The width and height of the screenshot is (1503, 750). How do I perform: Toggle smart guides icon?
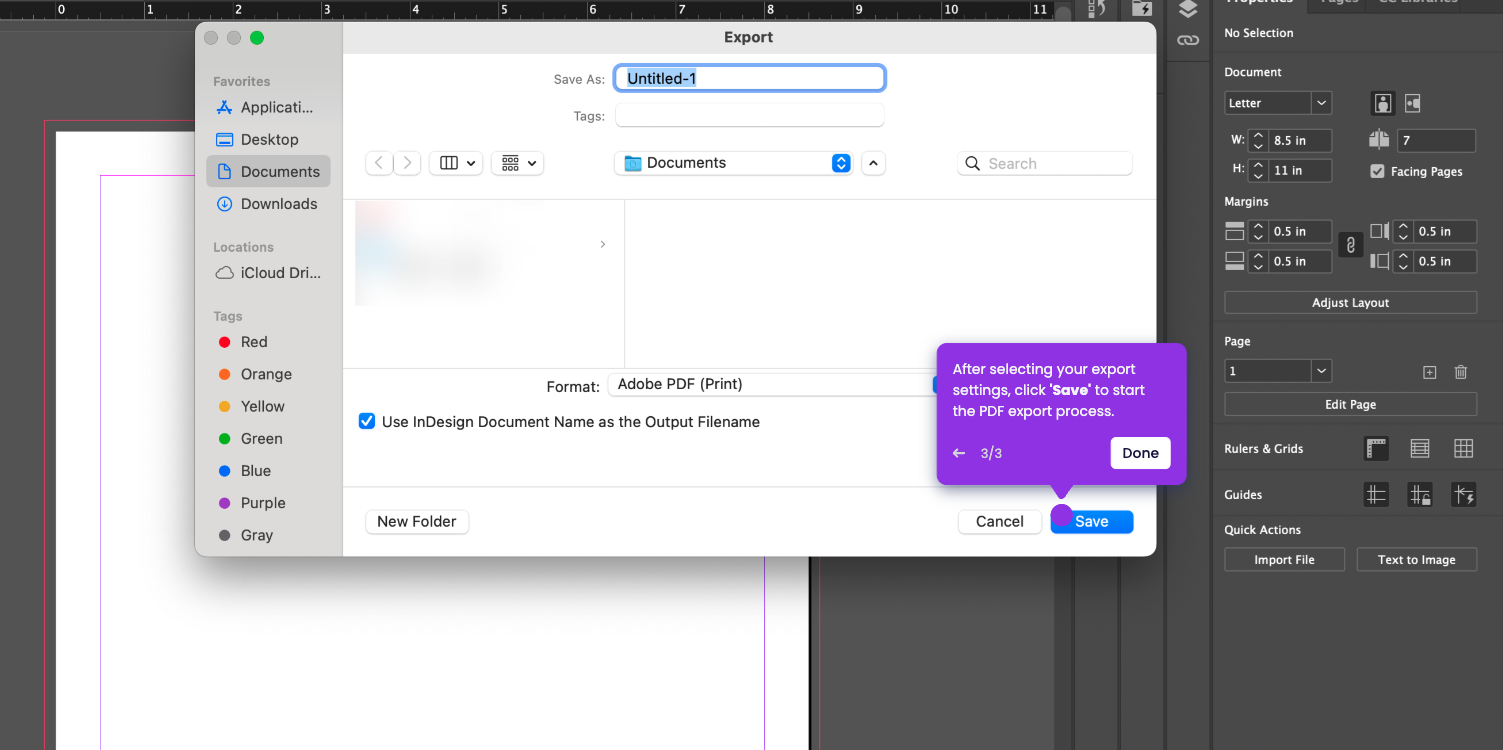(1464, 494)
